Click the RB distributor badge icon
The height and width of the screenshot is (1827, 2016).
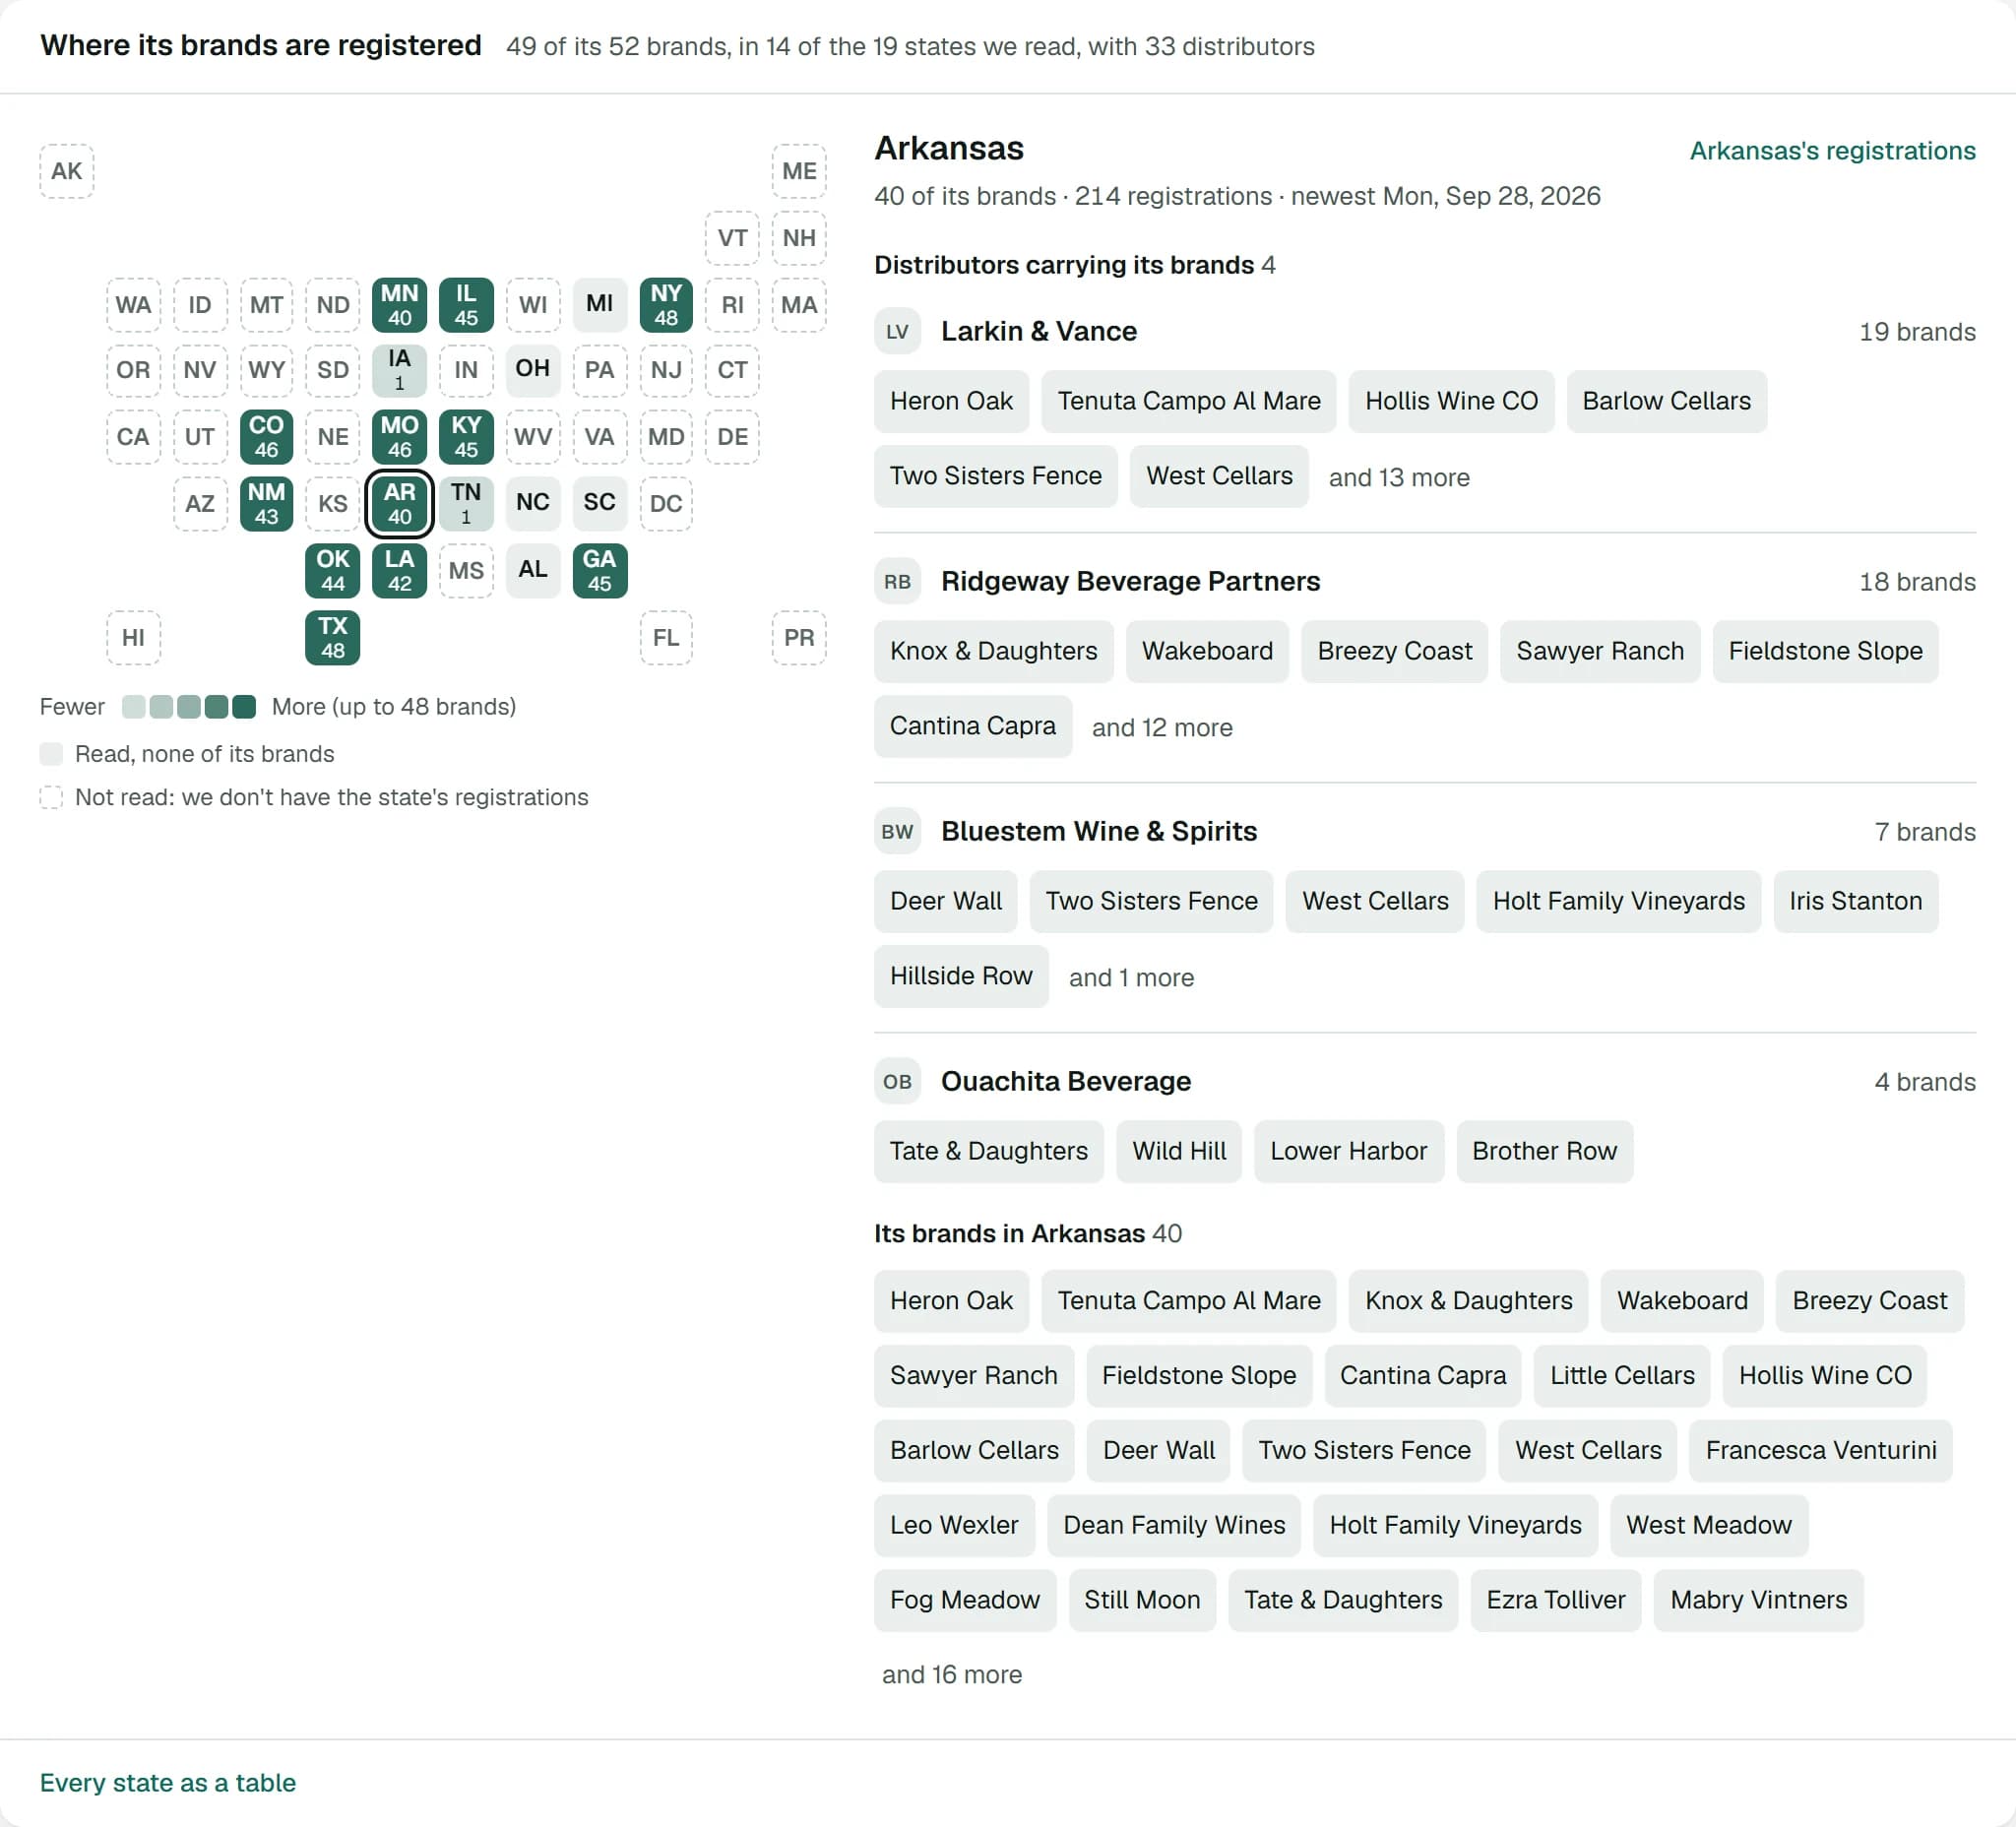[897, 581]
